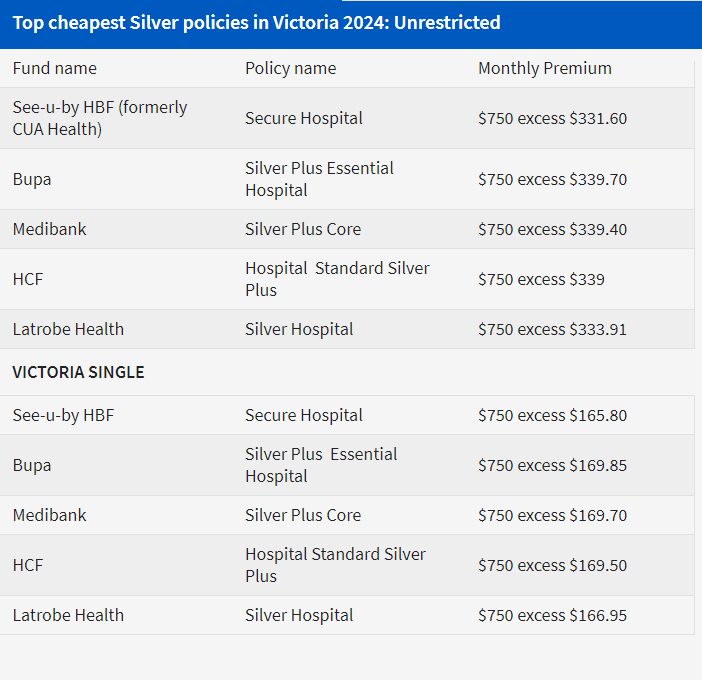The width and height of the screenshot is (702, 680).
Task: Select the $750 excess $165.80 premium cell
Action: pos(552,415)
